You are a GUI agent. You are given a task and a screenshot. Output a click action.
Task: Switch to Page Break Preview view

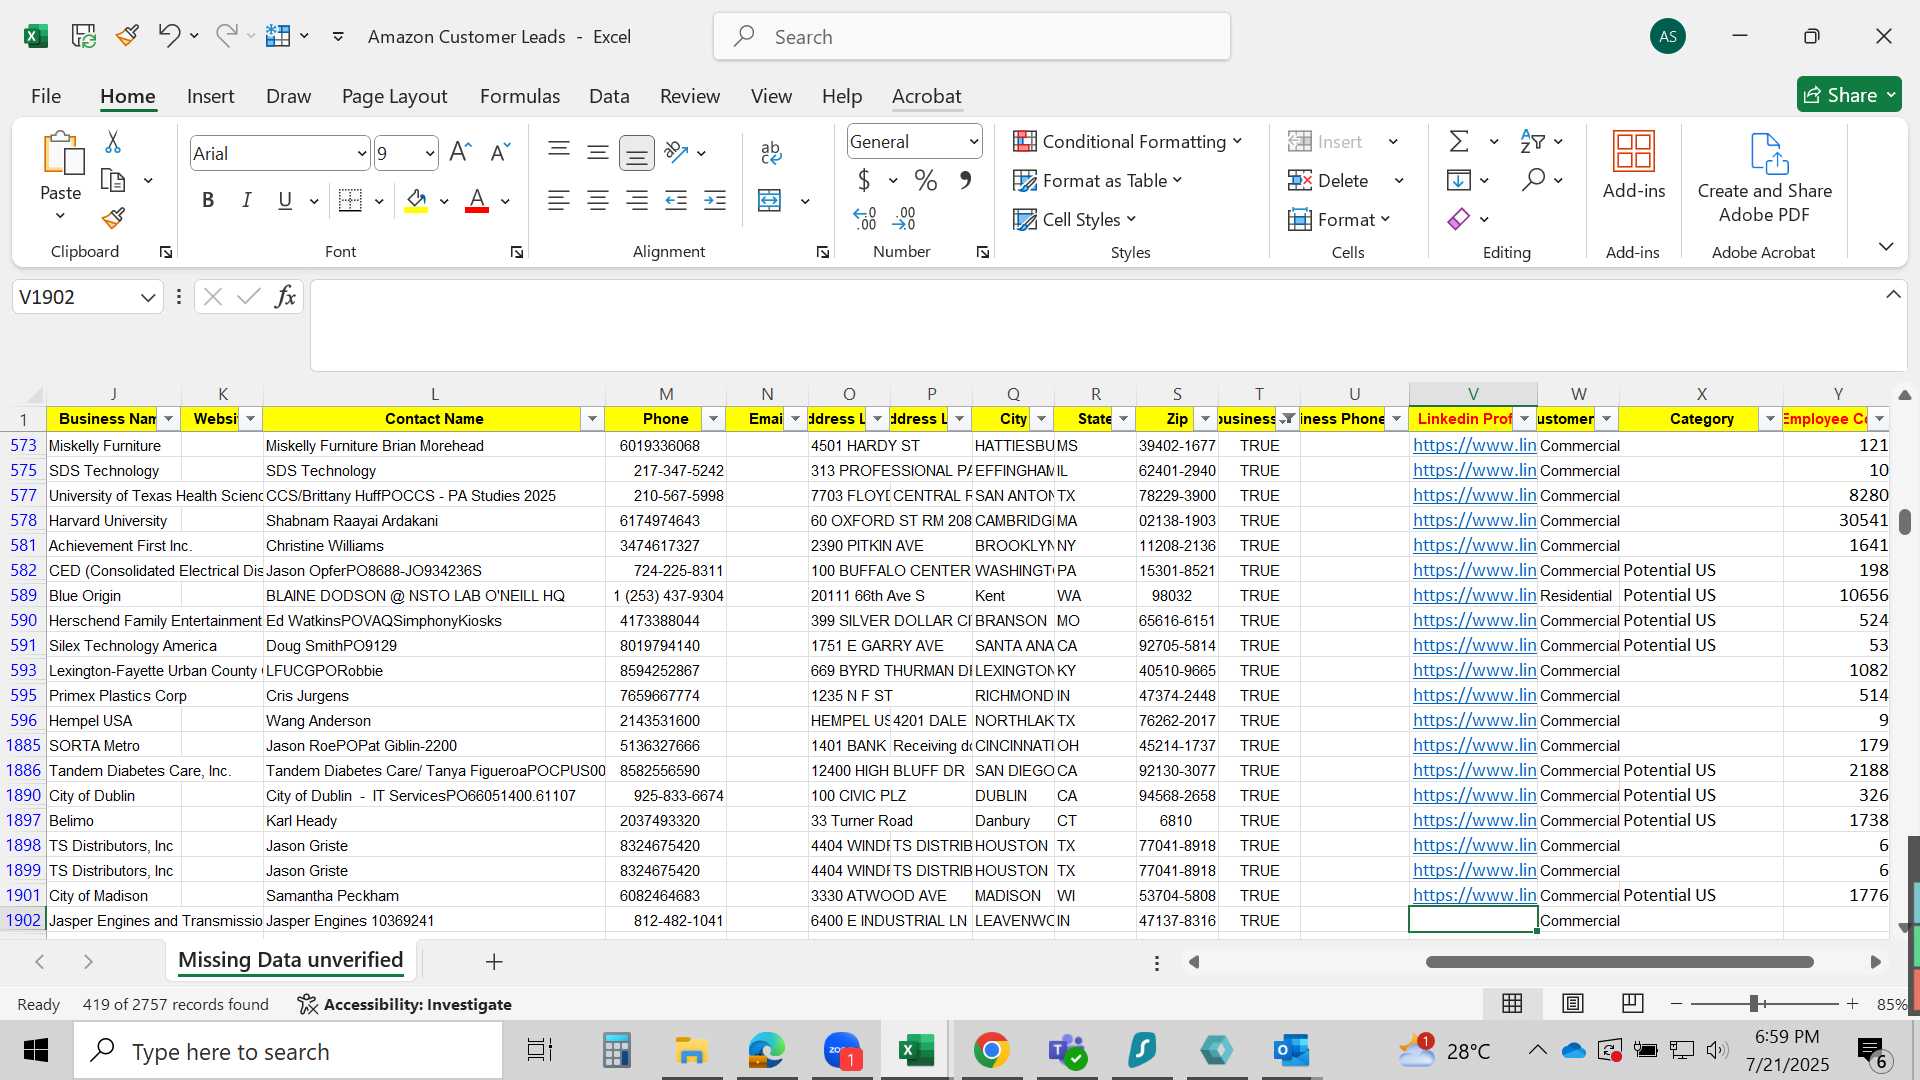click(1633, 1003)
